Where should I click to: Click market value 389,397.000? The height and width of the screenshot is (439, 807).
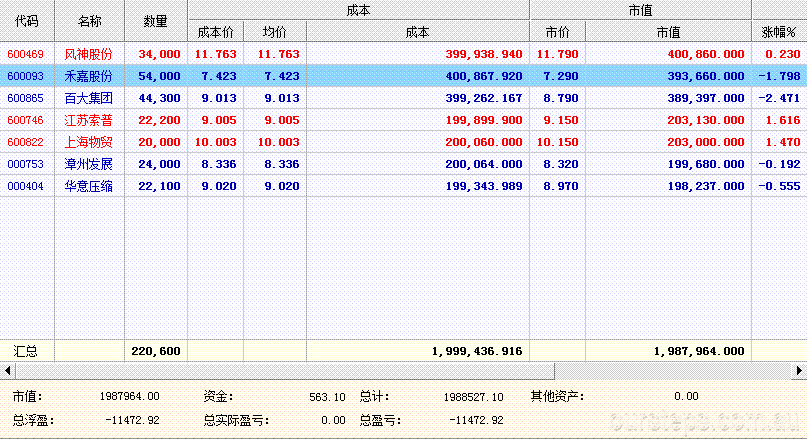tap(706, 98)
